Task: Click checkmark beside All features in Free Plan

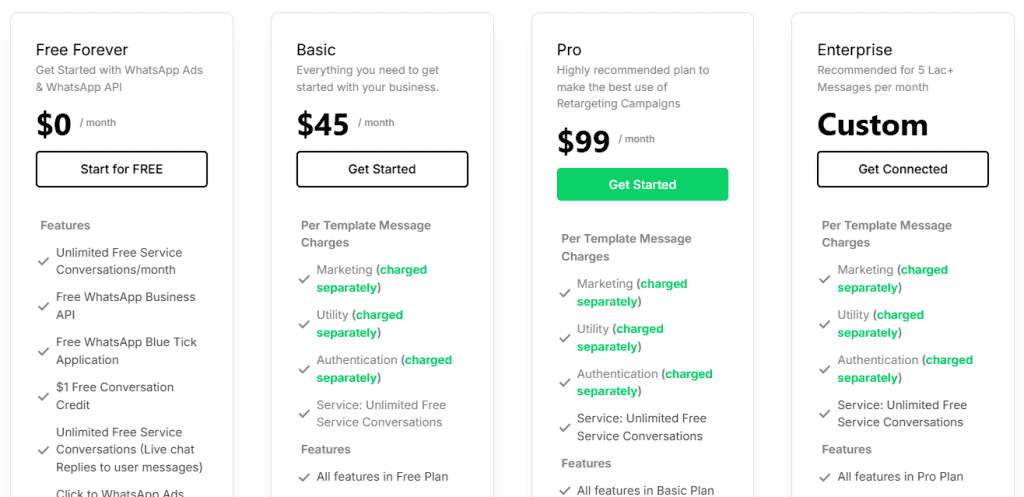Action: (304, 477)
